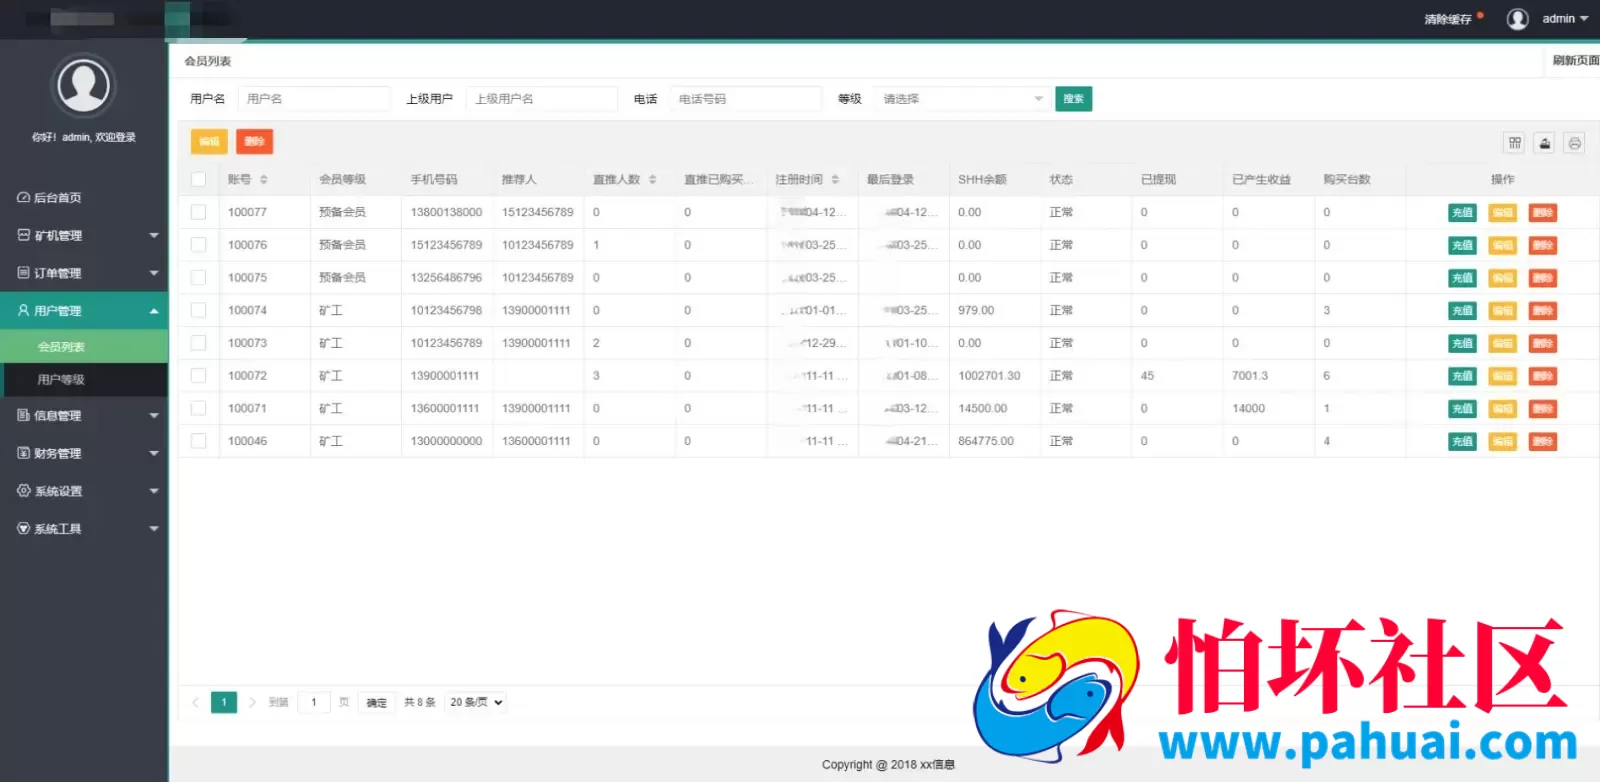The width and height of the screenshot is (1600, 782).
Task: Click the 979.00 balance cell
Action: pyautogui.click(x=976, y=311)
